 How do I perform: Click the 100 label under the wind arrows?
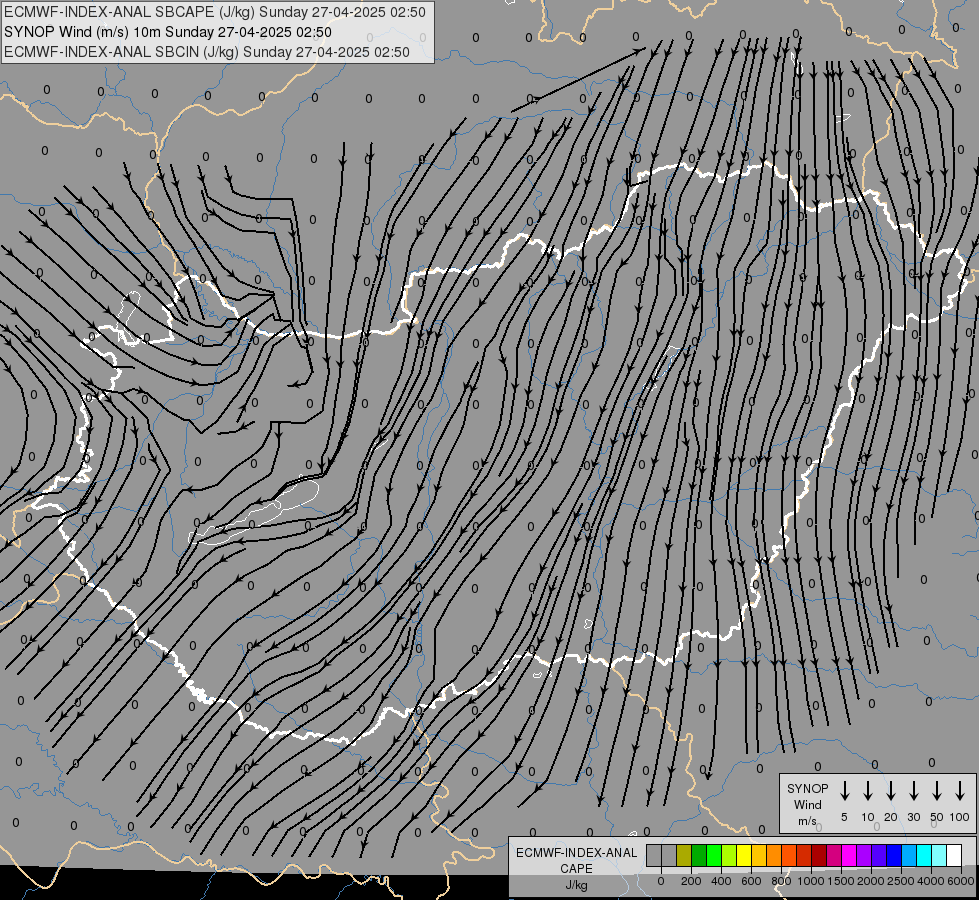coord(960,817)
